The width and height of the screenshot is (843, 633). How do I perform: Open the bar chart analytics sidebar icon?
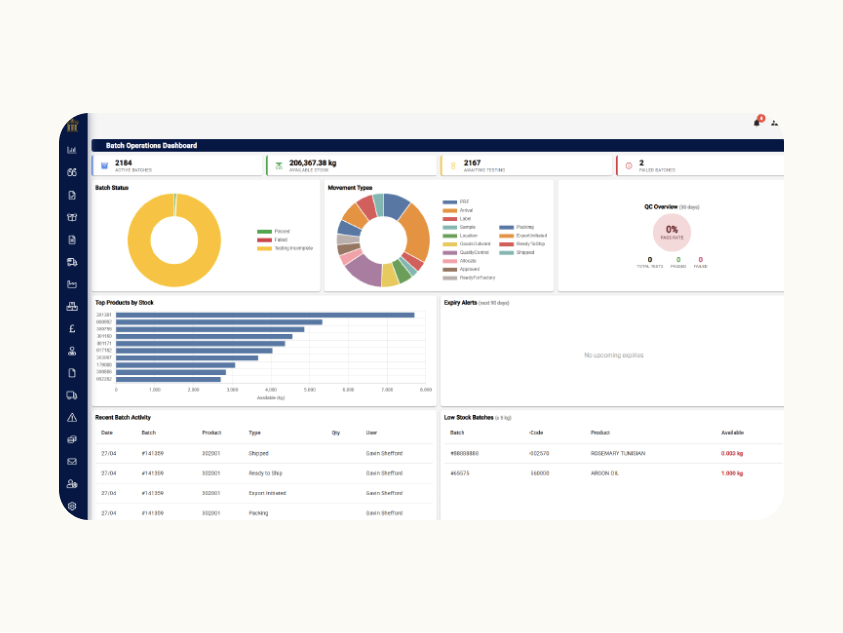[x=72, y=150]
